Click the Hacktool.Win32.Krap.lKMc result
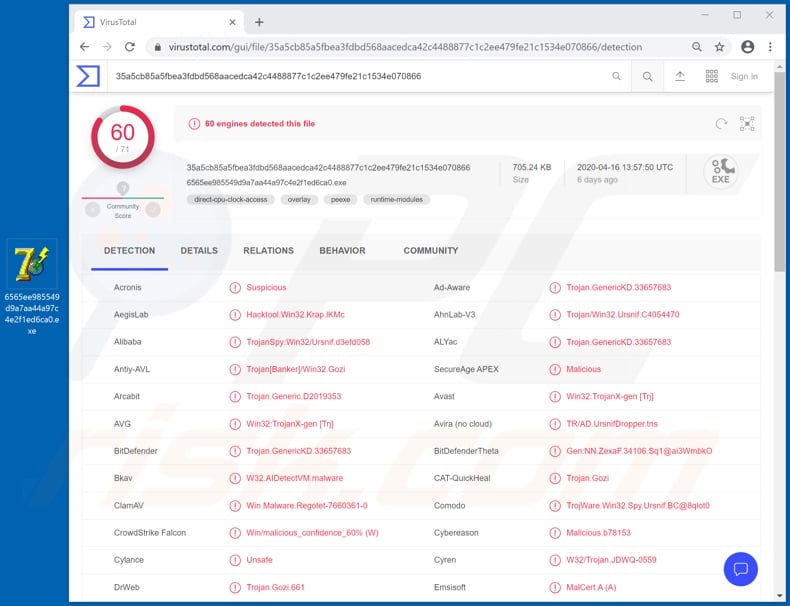Image resolution: width=790 pixels, height=606 pixels. (295, 315)
